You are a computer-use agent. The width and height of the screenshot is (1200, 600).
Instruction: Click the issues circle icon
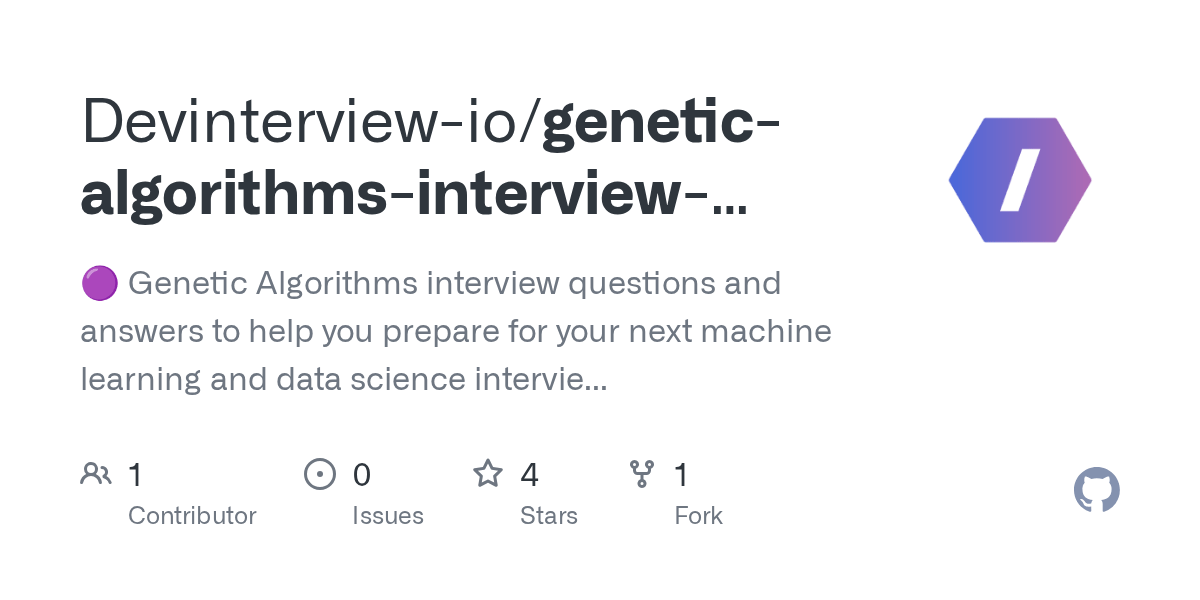[x=320, y=473]
